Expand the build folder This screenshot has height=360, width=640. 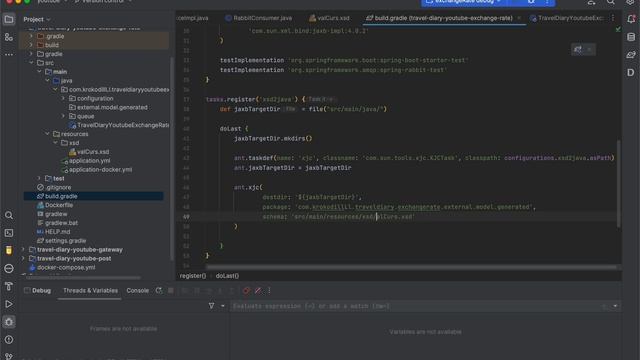[x=31, y=45]
